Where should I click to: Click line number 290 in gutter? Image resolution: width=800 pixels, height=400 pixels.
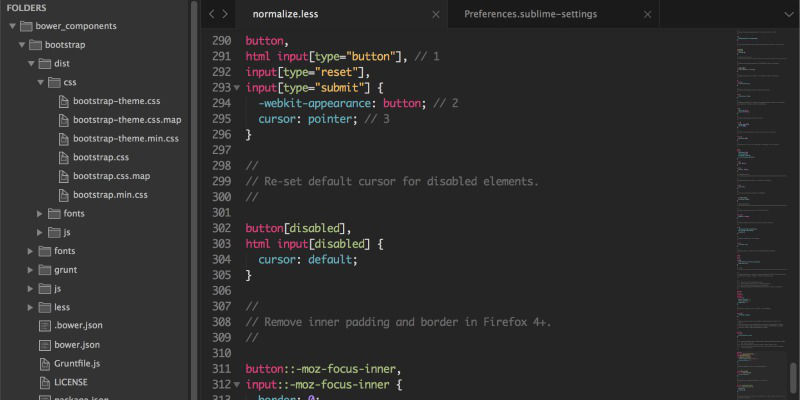[x=221, y=41]
